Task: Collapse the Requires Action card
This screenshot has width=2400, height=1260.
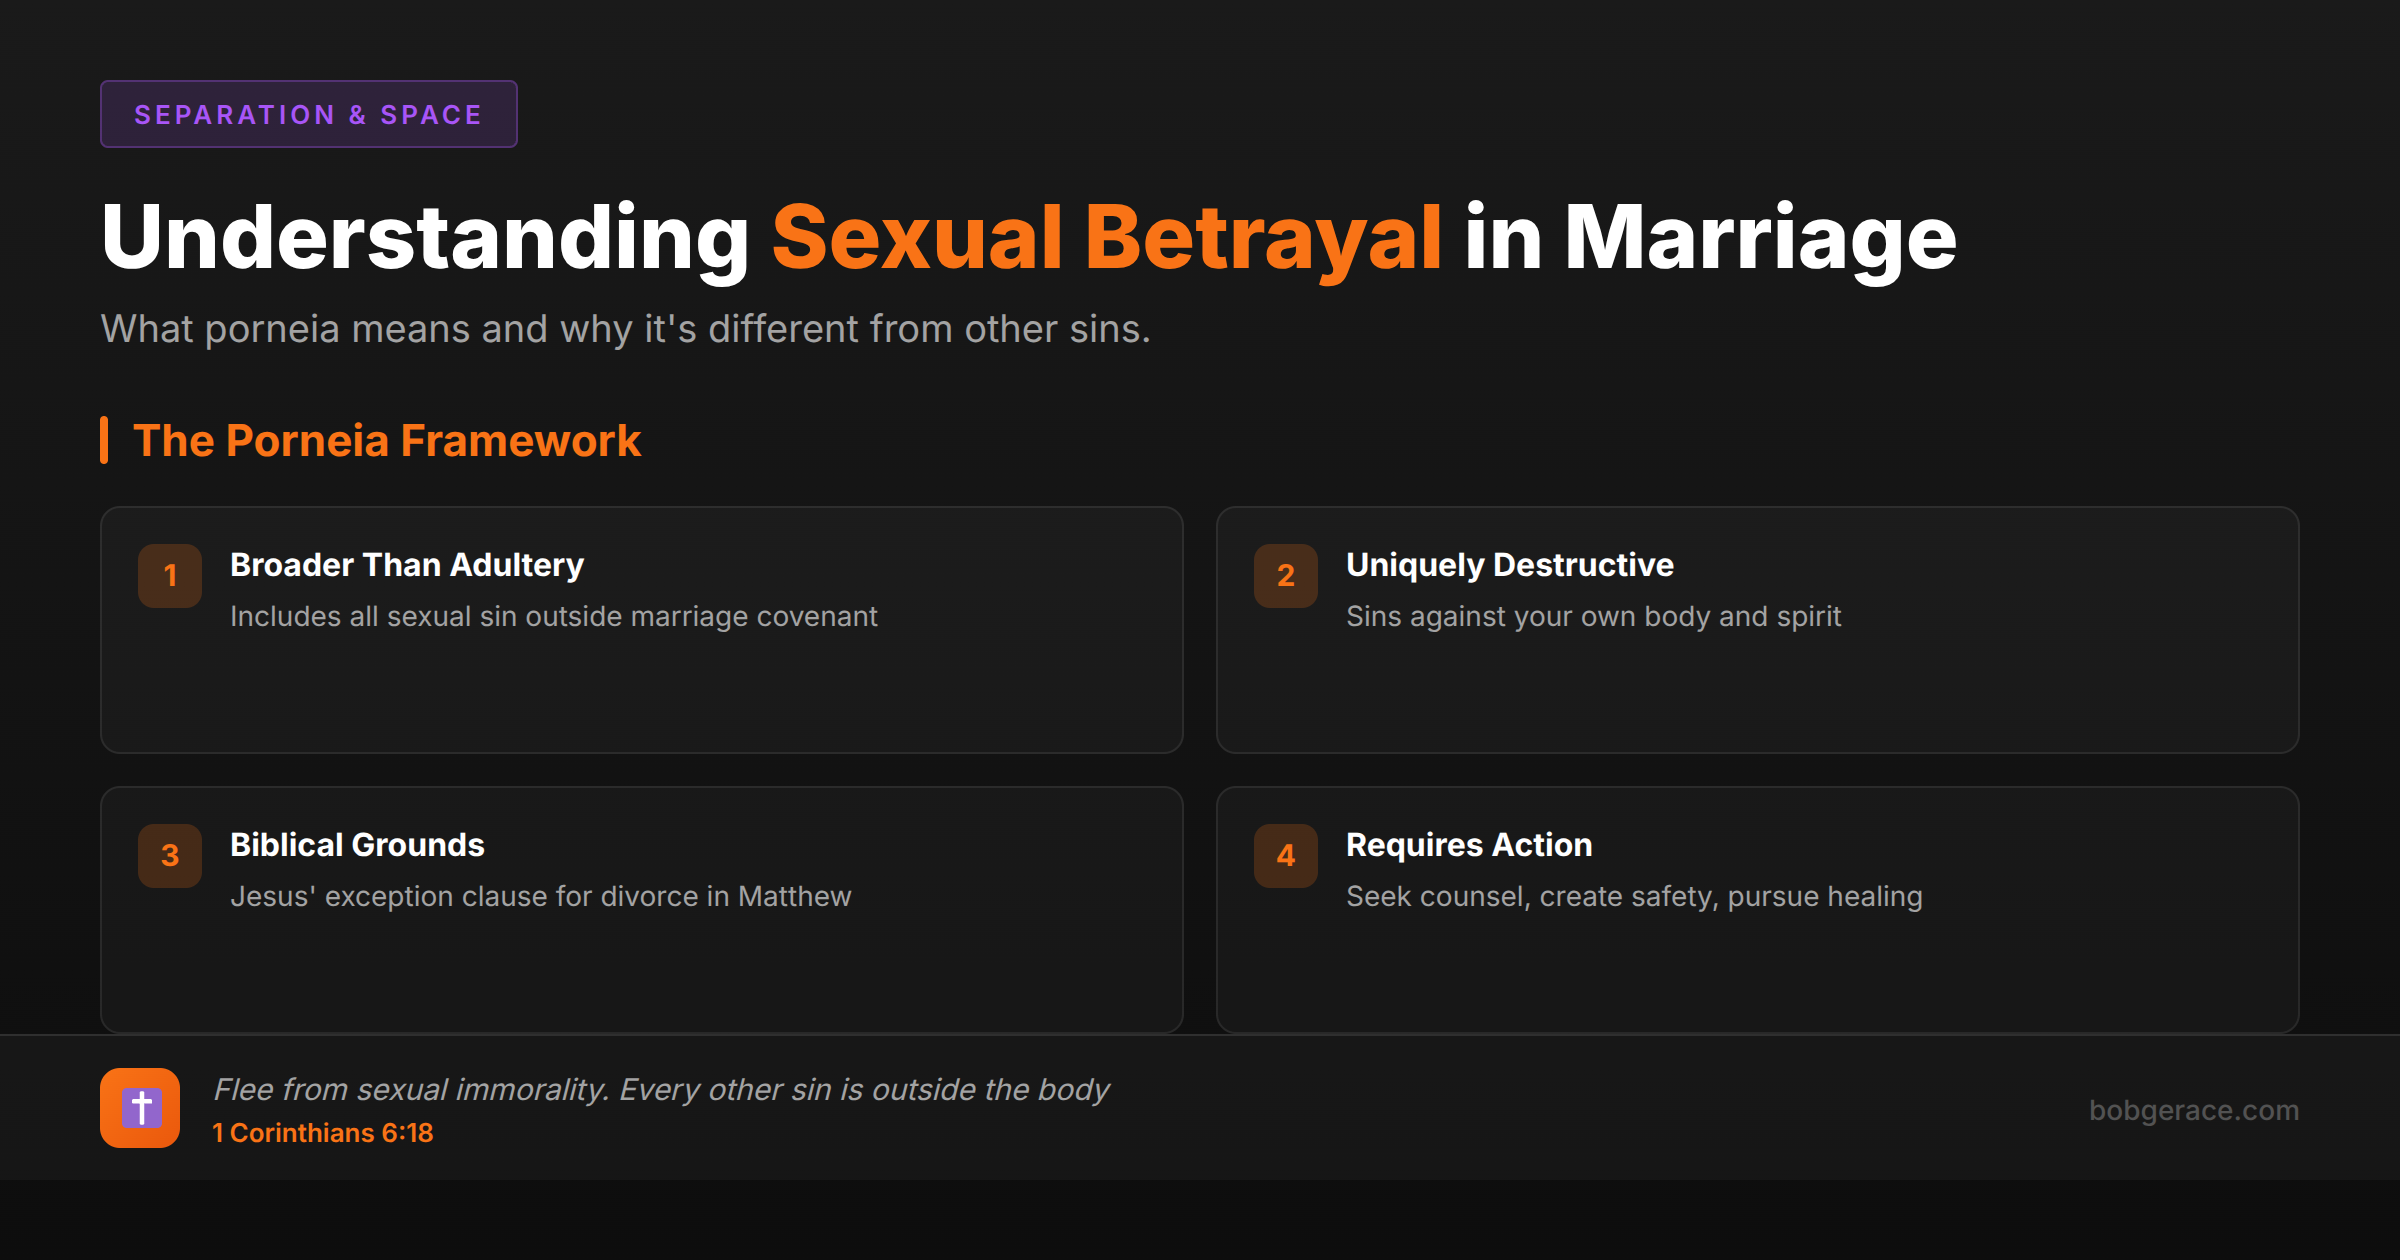Action: pyautogui.click(x=1757, y=908)
